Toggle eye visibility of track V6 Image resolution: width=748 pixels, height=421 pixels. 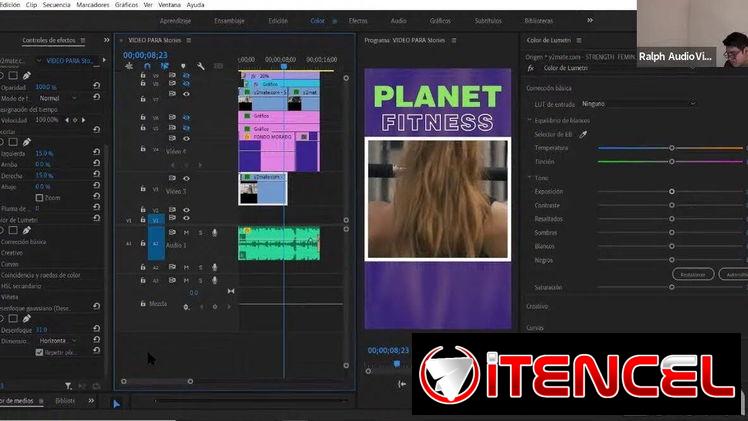(186, 117)
